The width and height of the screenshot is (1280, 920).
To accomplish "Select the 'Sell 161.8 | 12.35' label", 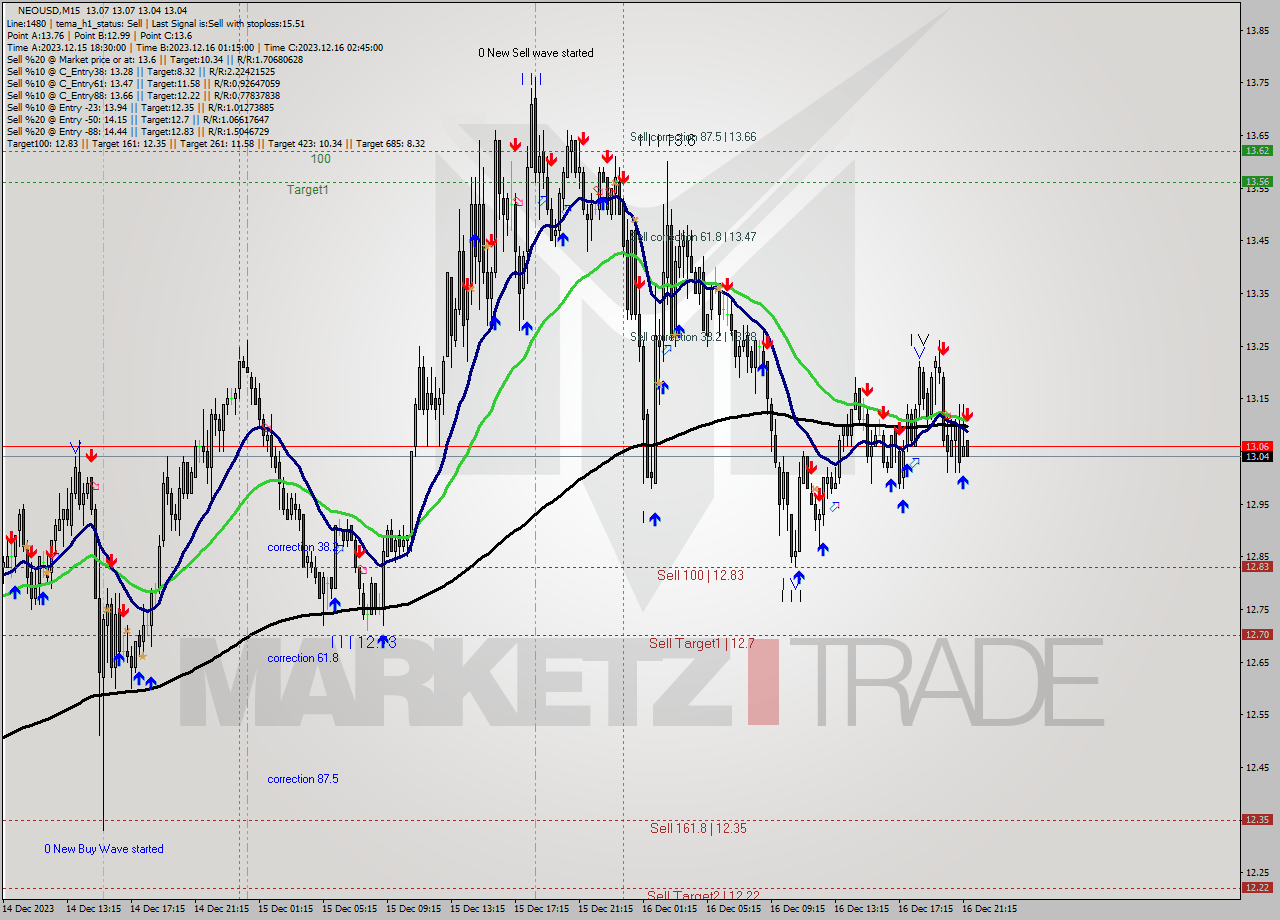I will [x=698, y=828].
